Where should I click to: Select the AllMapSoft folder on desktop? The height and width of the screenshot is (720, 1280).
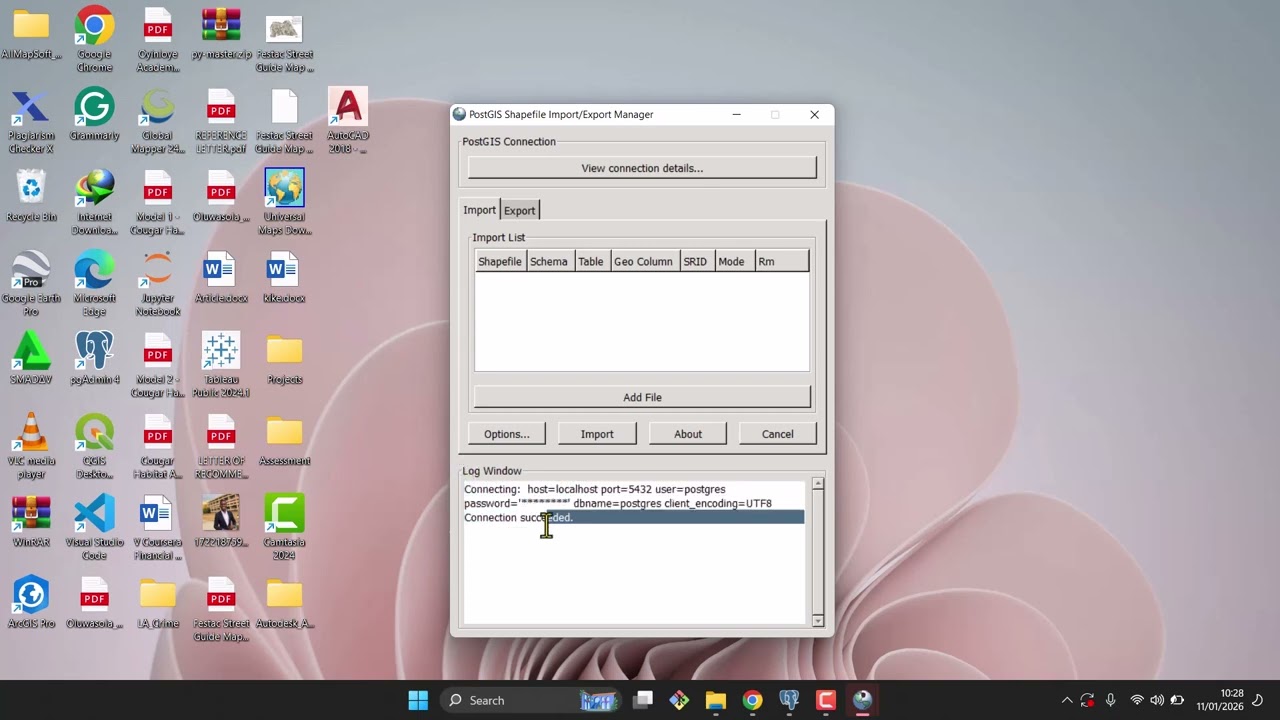click(31, 34)
